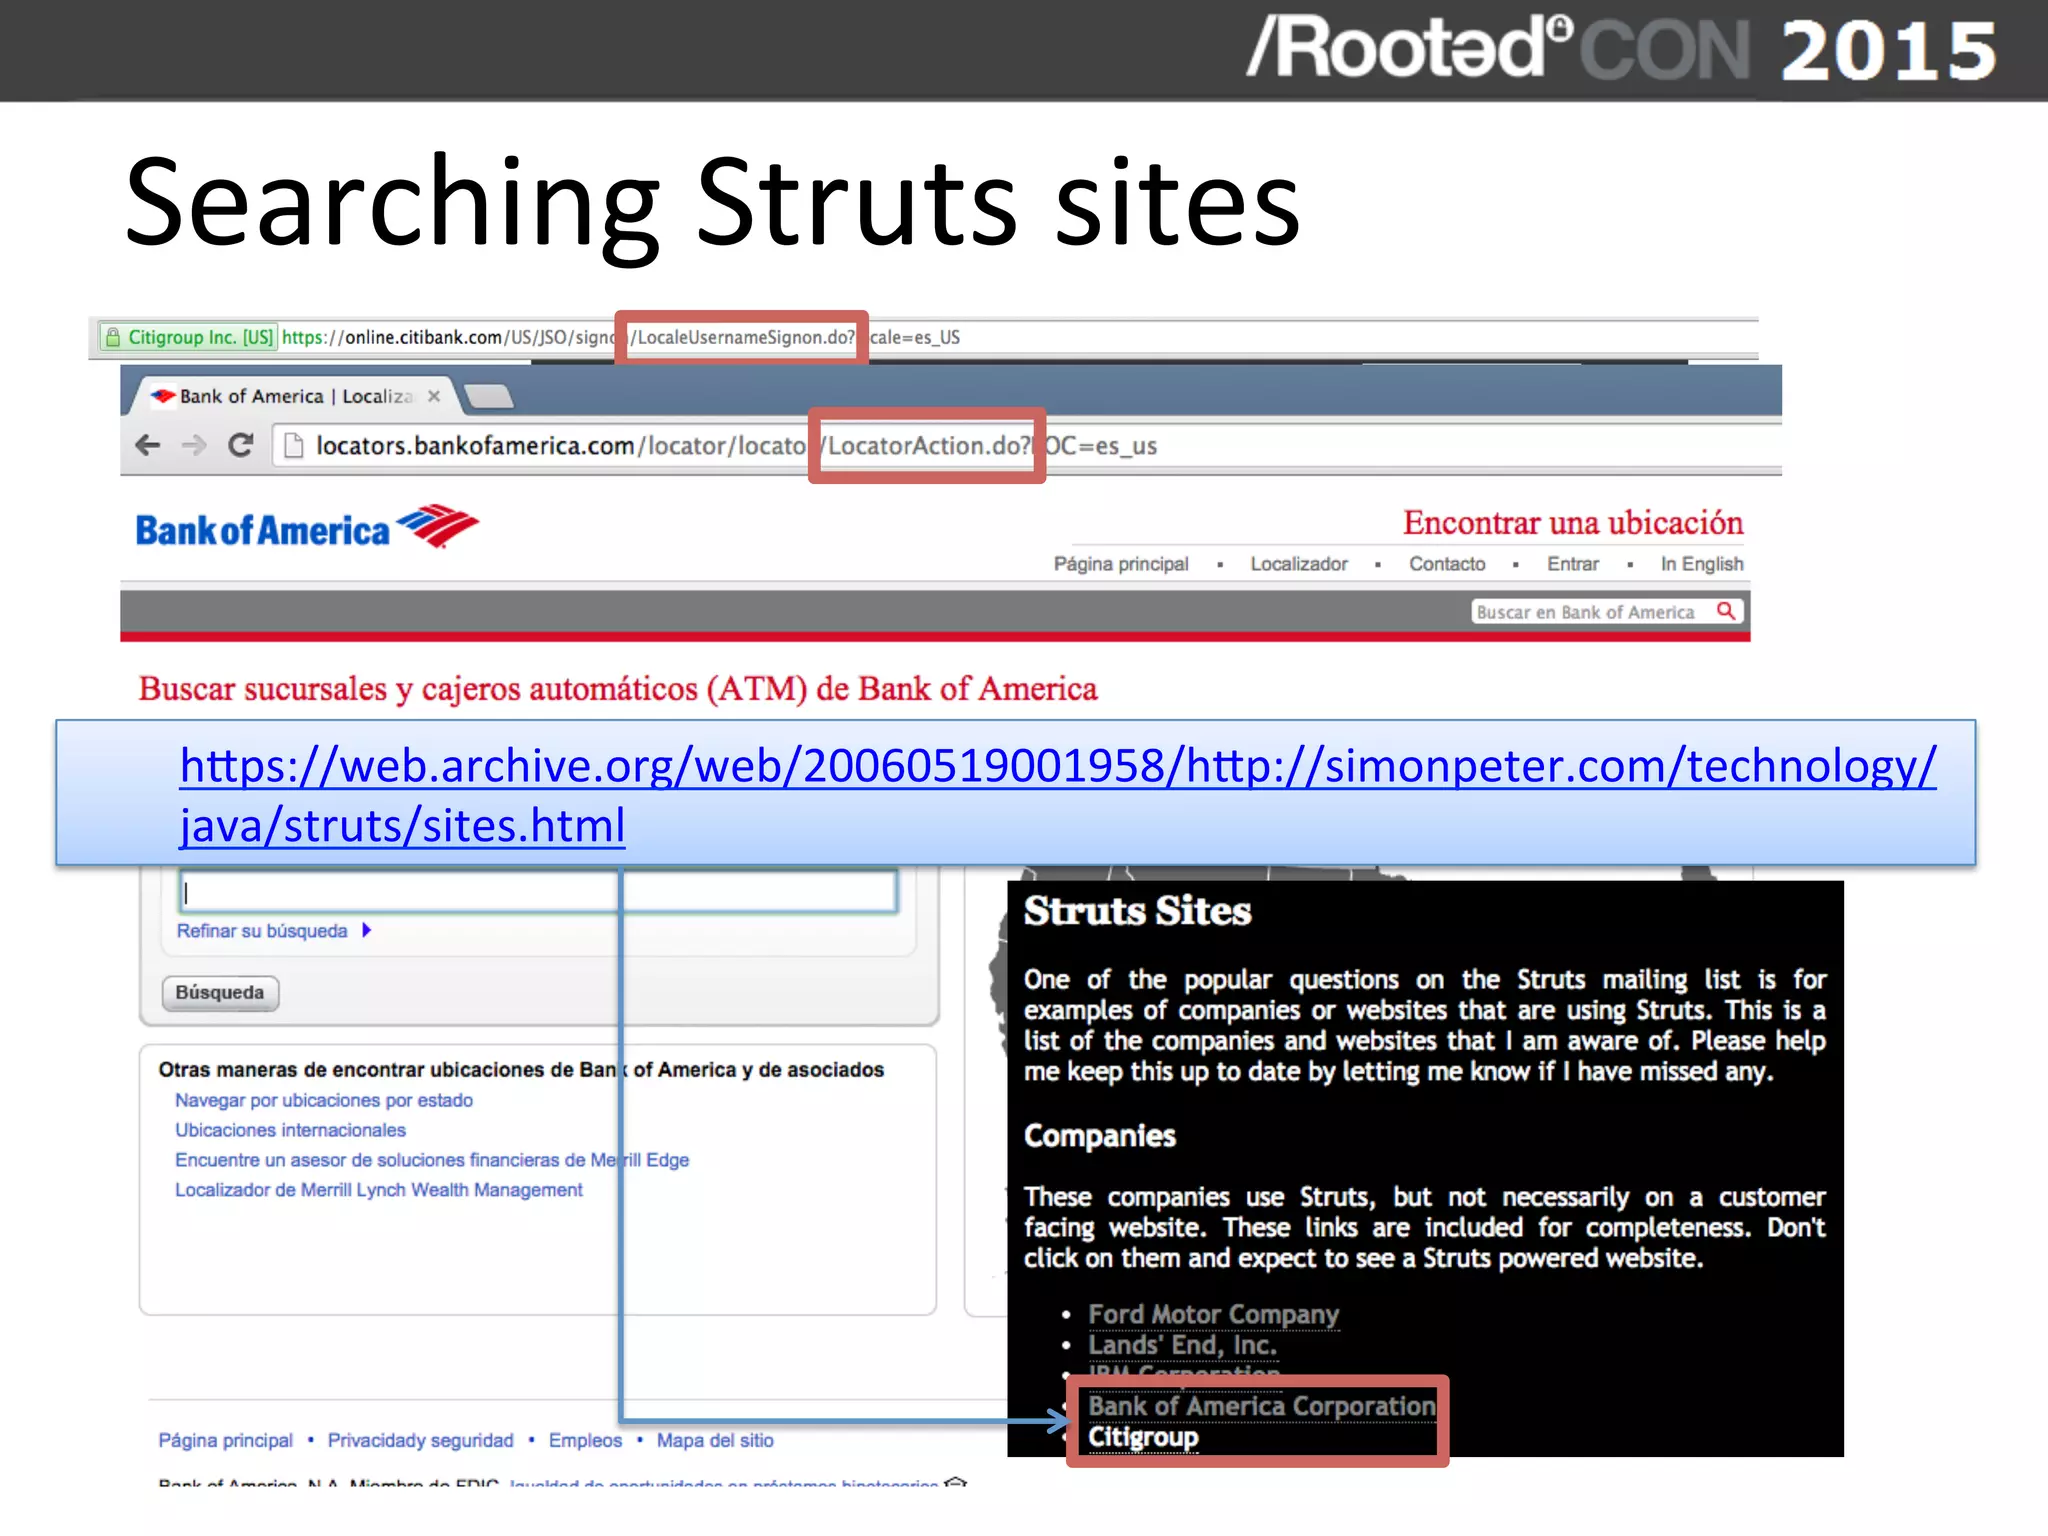Click the Bank of America logo
Screen dimensions: 2048x1536
[x=307, y=528]
